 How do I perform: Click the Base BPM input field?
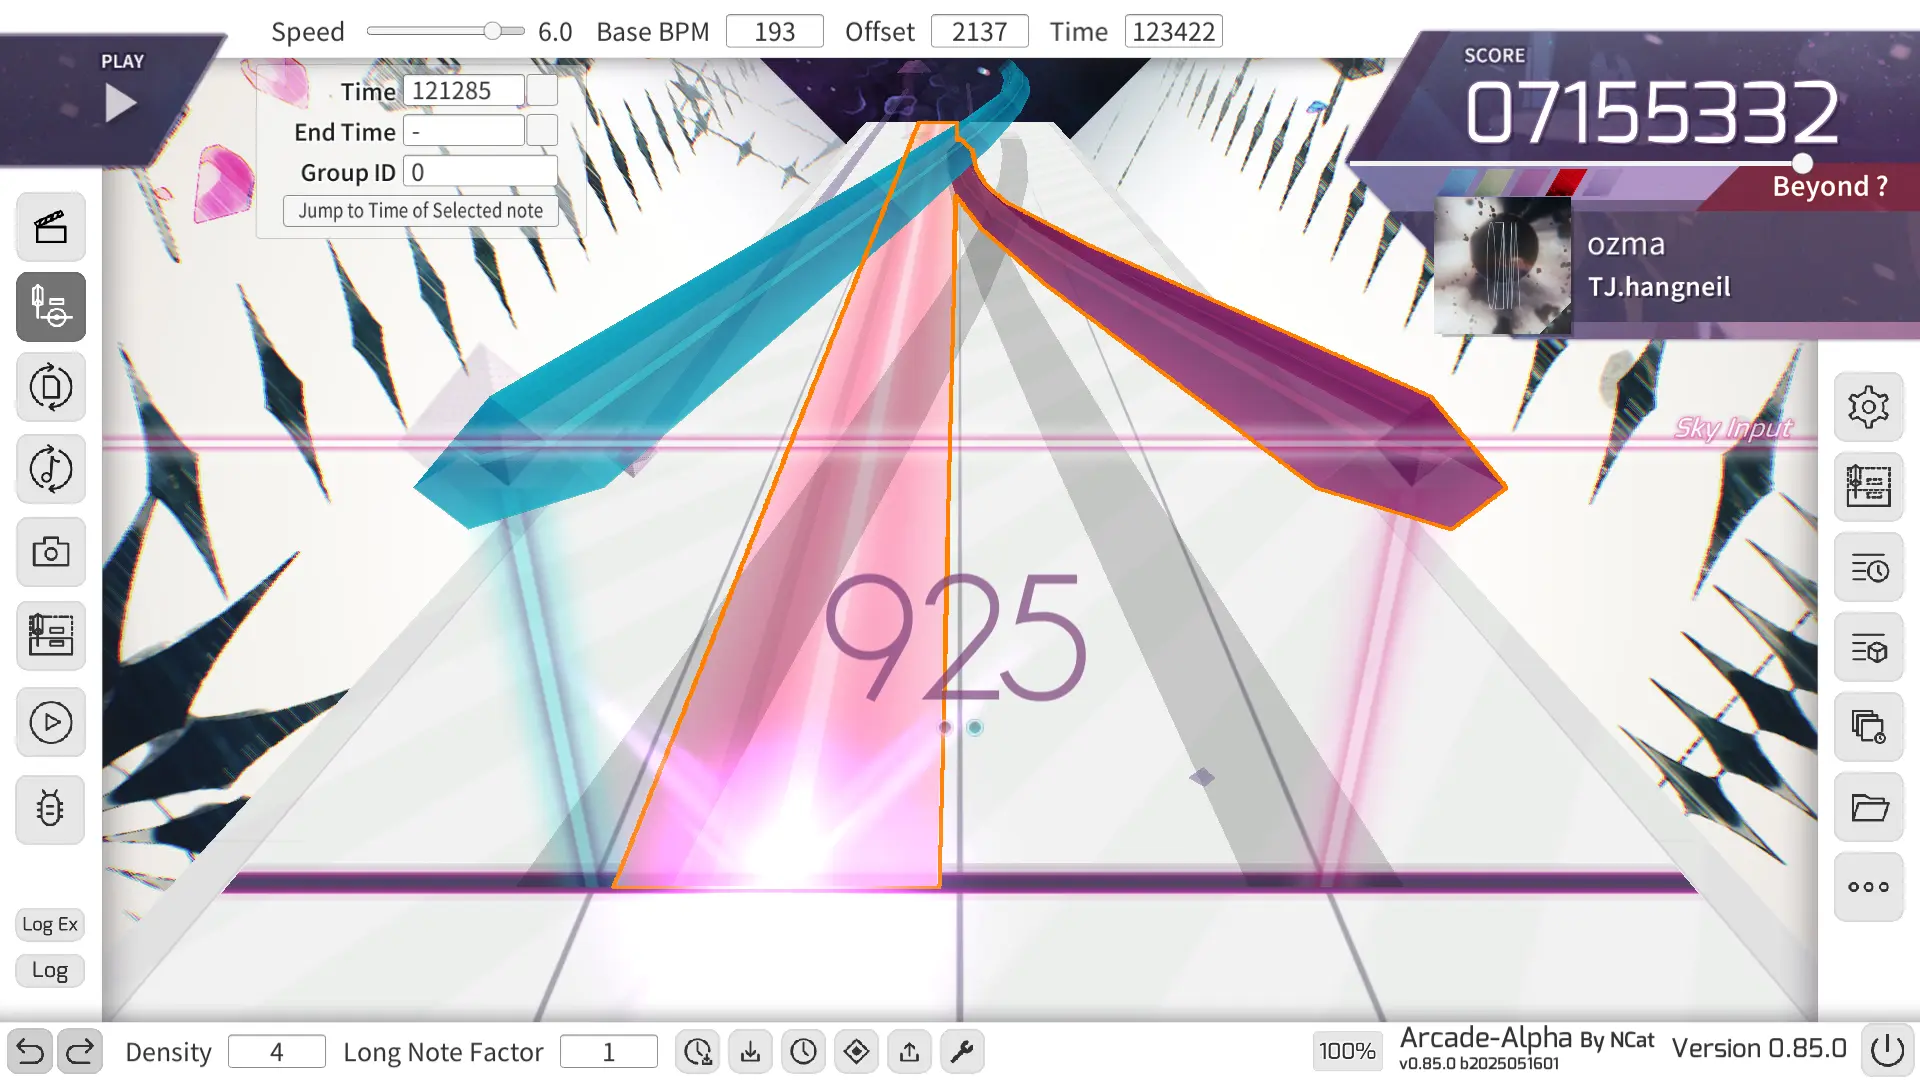click(774, 32)
